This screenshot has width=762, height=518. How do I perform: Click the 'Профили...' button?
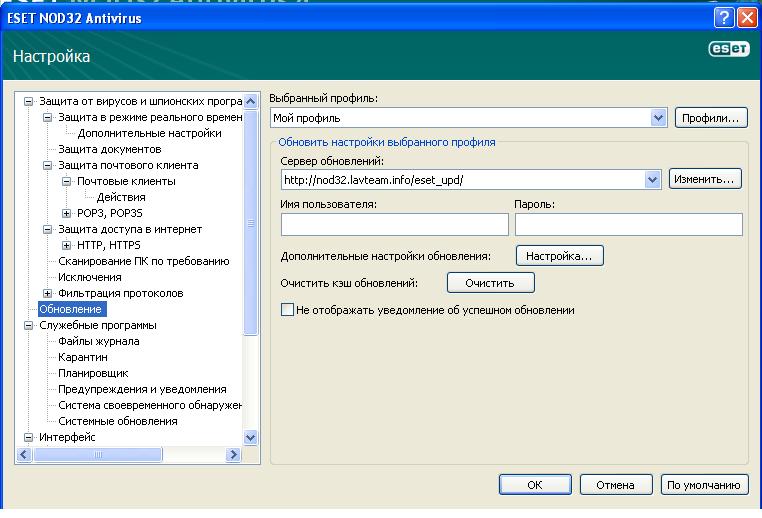coord(711,118)
